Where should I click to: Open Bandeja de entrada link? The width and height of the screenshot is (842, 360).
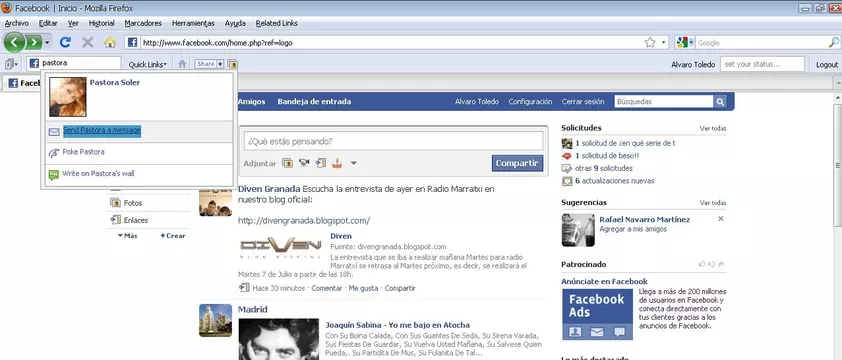314,102
